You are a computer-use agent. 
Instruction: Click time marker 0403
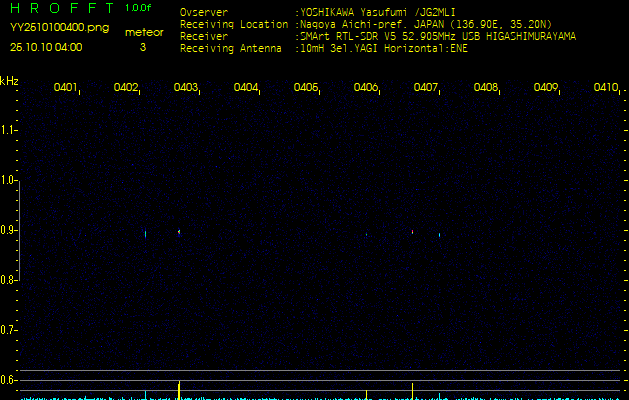(185, 87)
